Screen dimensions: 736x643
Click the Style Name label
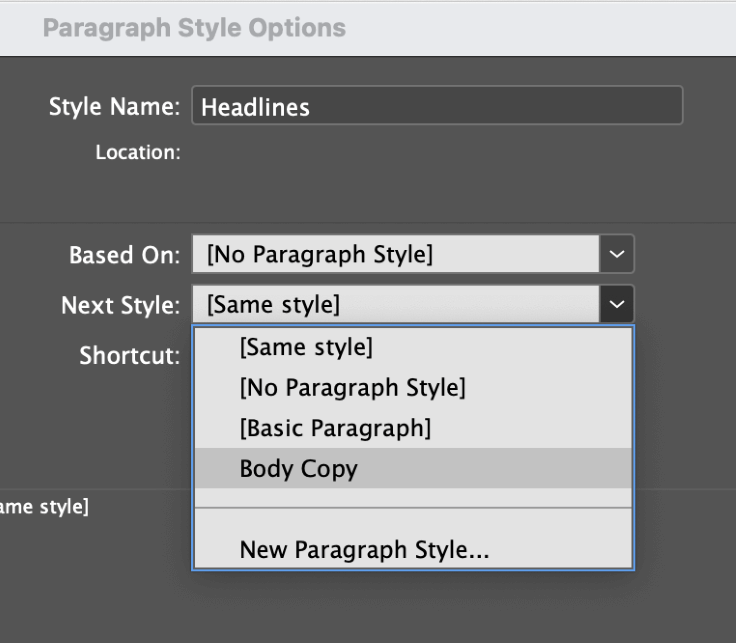115,107
